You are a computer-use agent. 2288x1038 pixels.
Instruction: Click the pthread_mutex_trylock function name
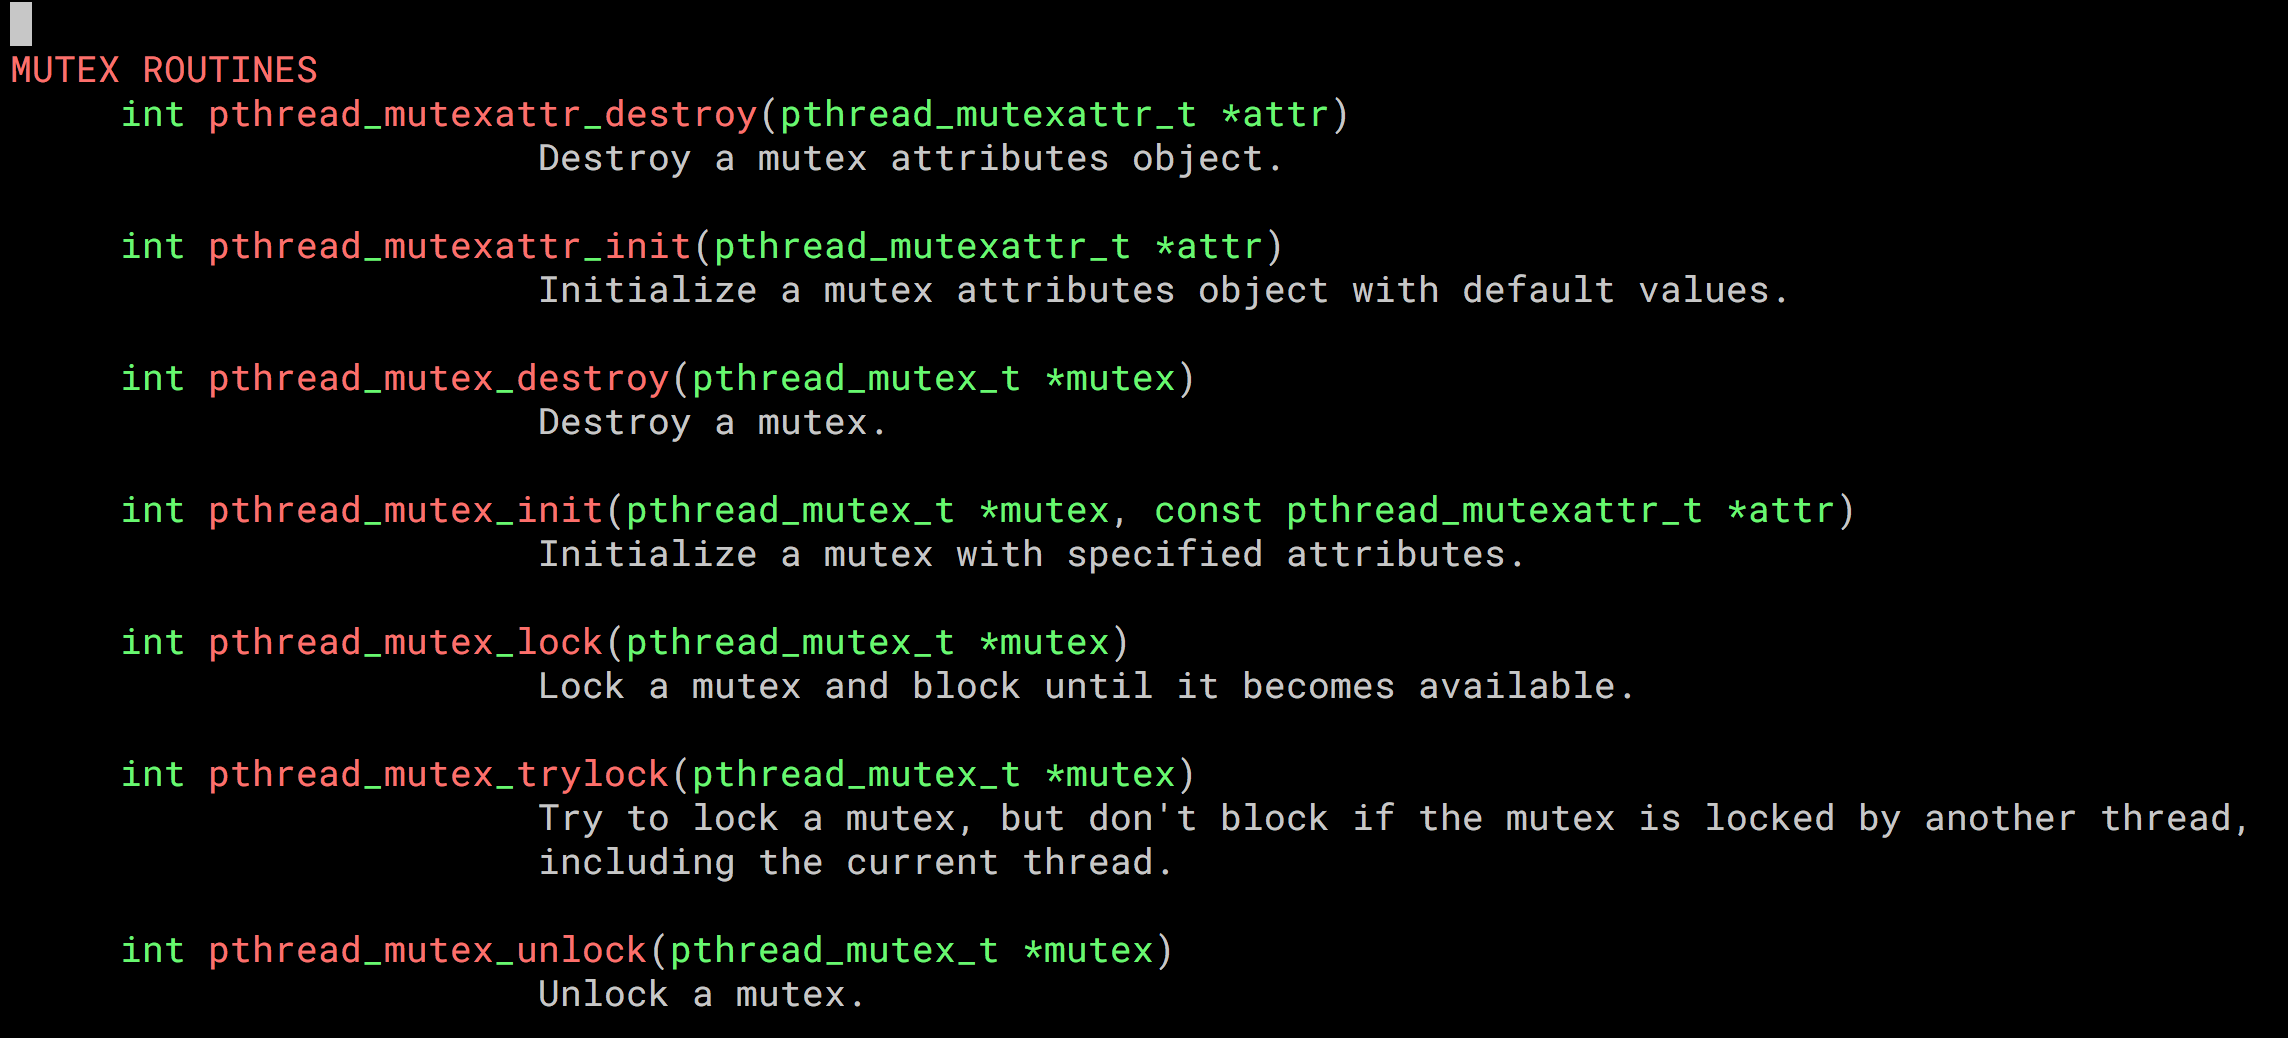439,774
